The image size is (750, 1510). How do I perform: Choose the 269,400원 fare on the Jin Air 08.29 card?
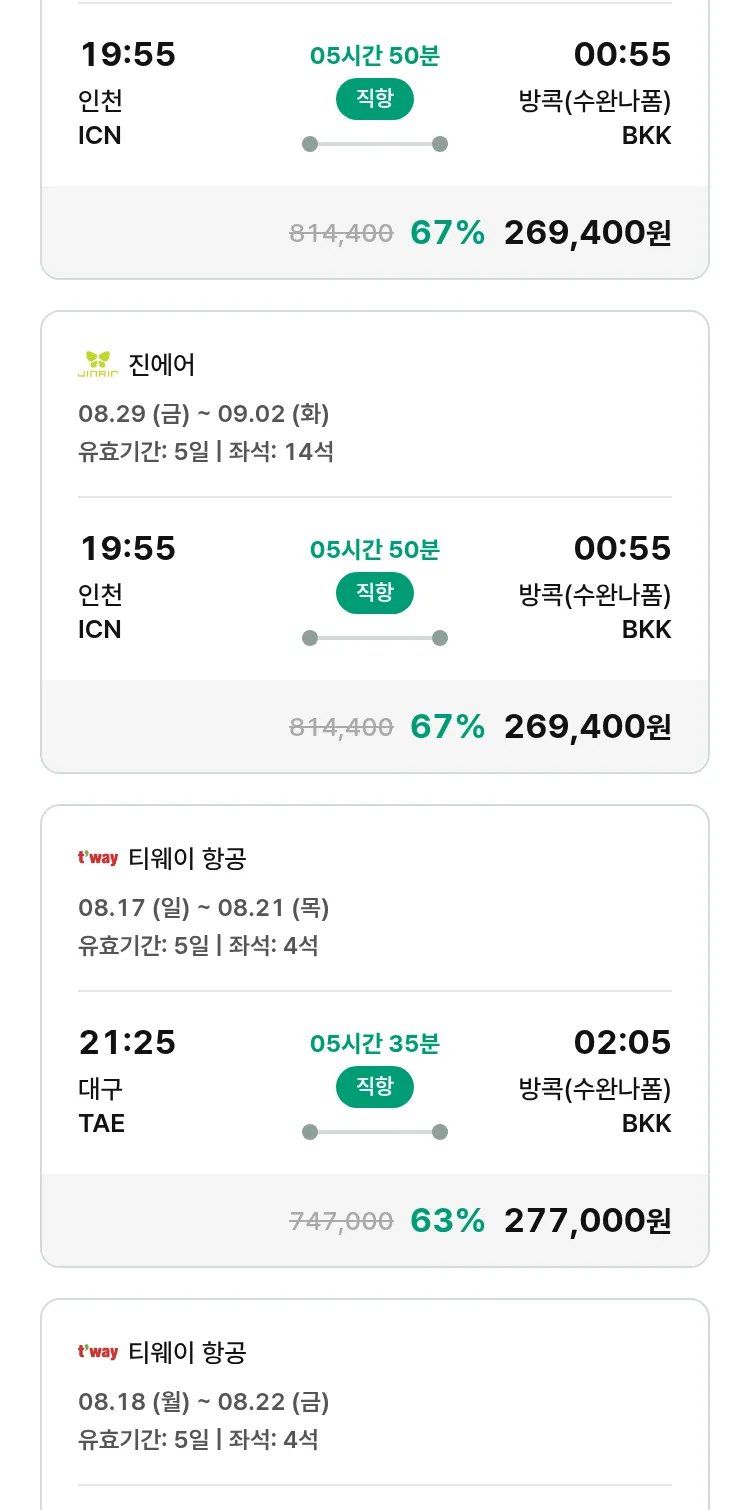(587, 726)
